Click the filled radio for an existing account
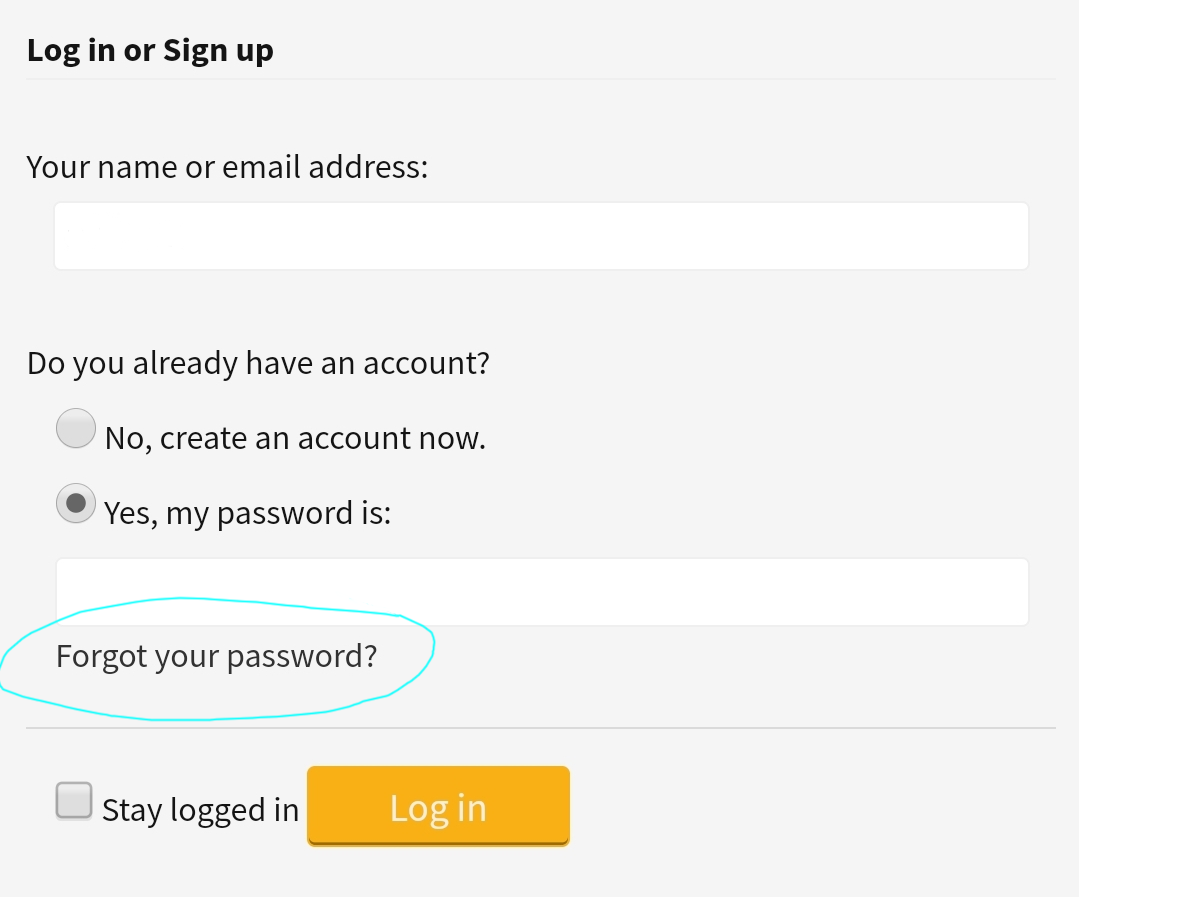1200x897 pixels. point(76,504)
